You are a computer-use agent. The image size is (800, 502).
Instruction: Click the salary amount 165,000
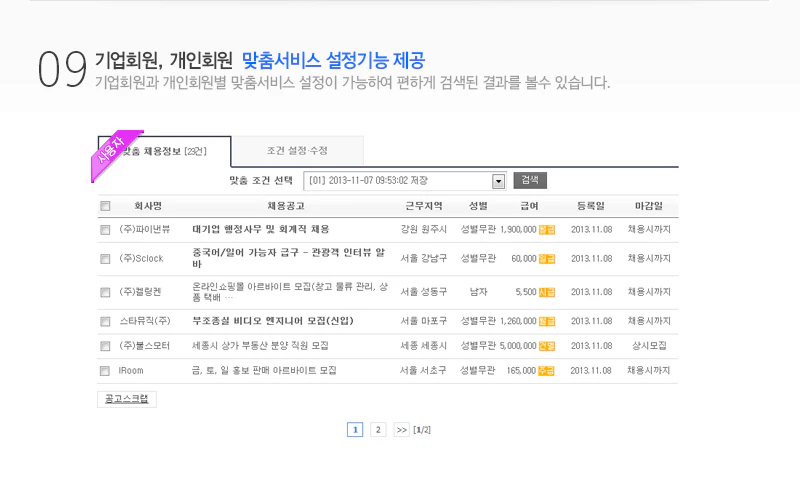[x=521, y=371]
